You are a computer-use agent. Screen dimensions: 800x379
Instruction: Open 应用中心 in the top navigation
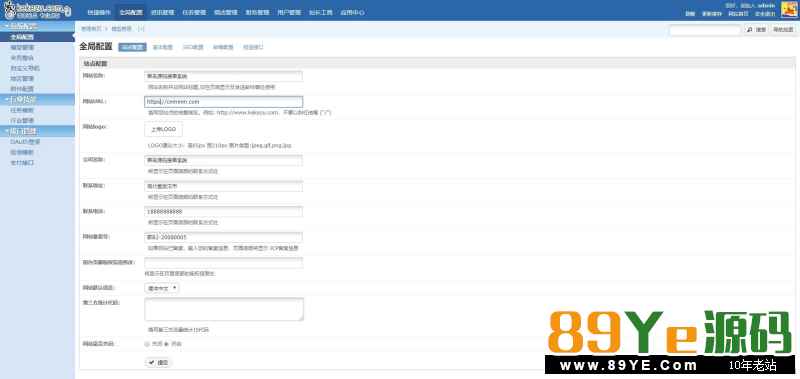click(x=352, y=12)
